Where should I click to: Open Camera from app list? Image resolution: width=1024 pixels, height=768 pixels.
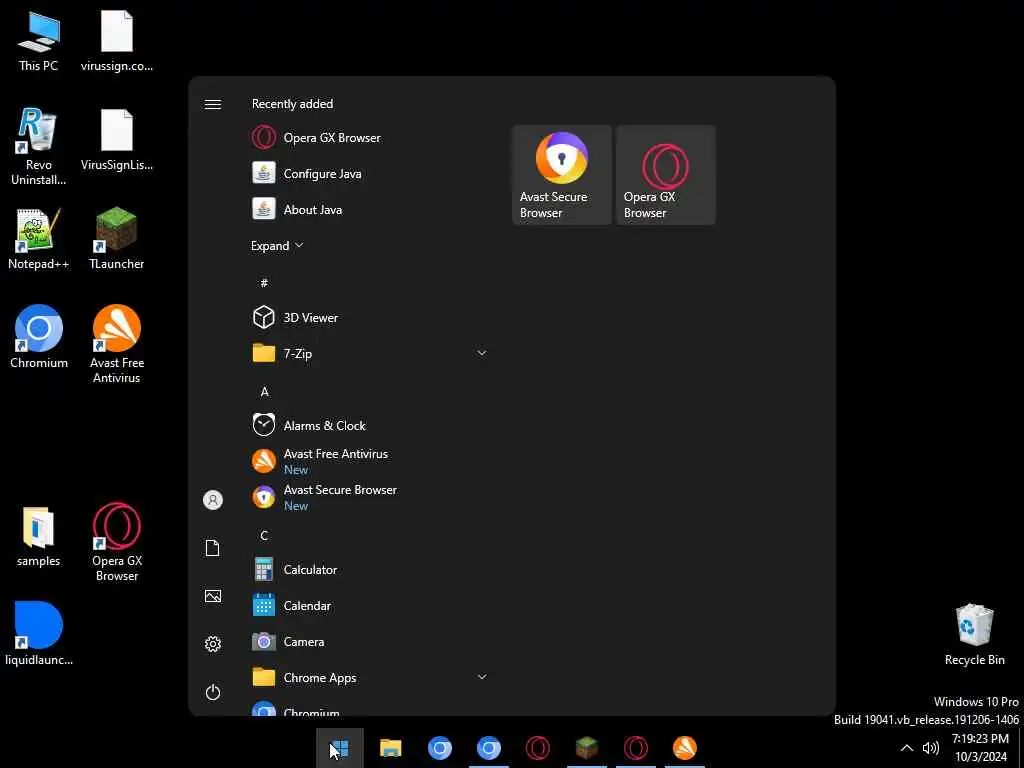(x=372, y=641)
